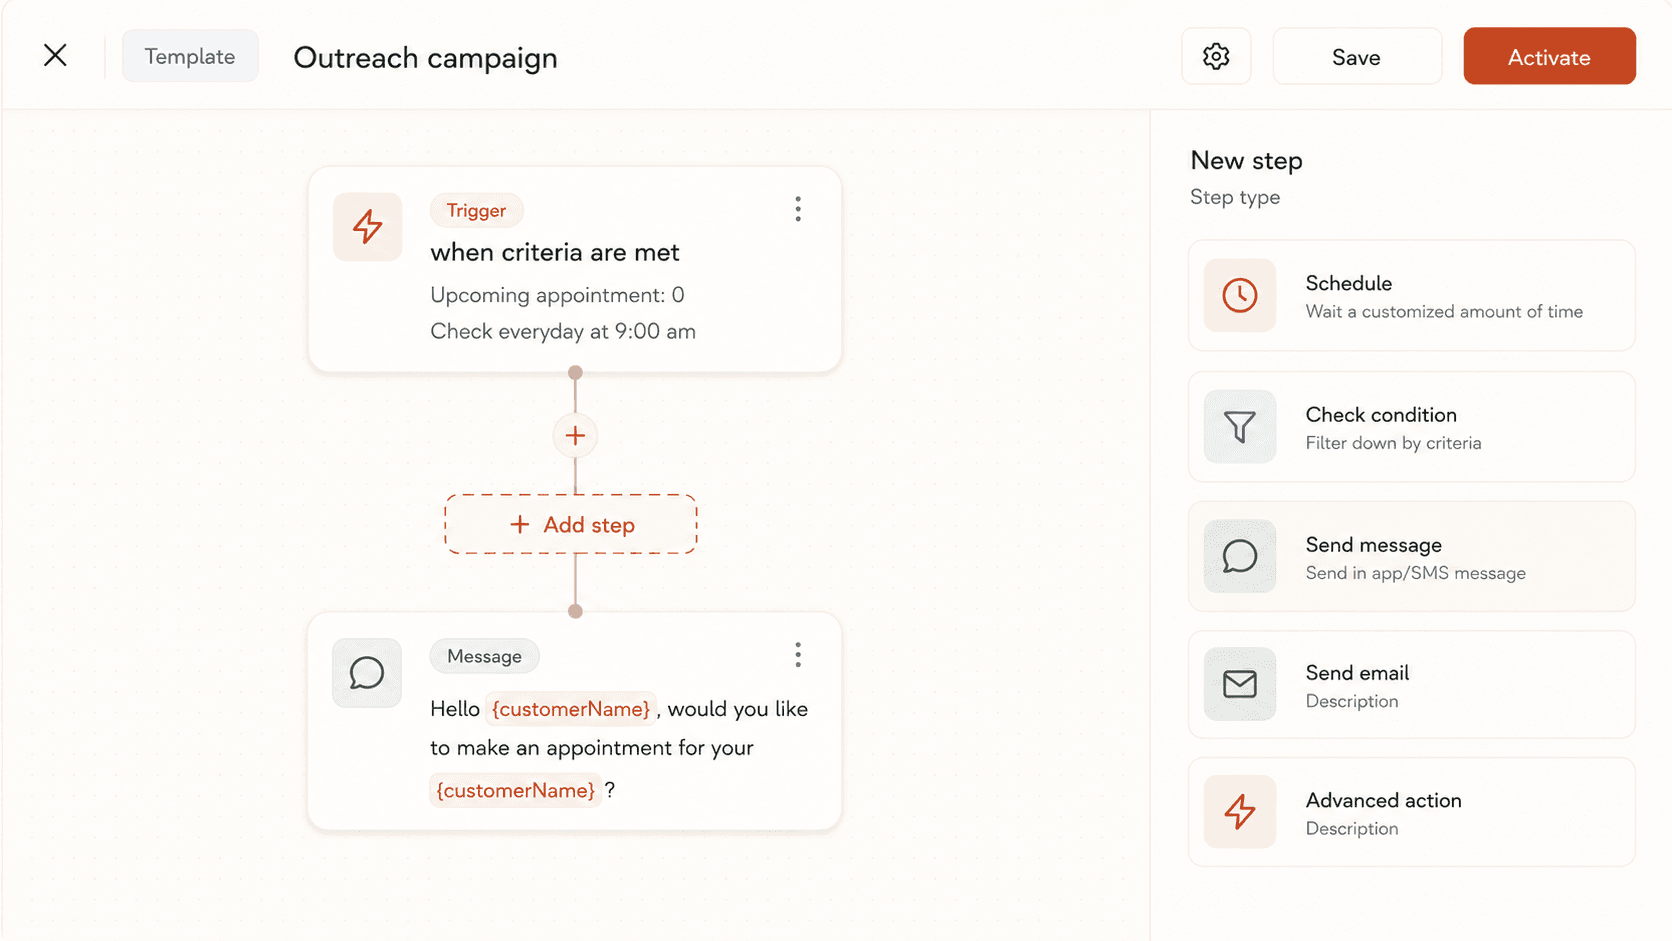Click the dashed Add step button
The height and width of the screenshot is (941, 1672).
click(x=571, y=524)
